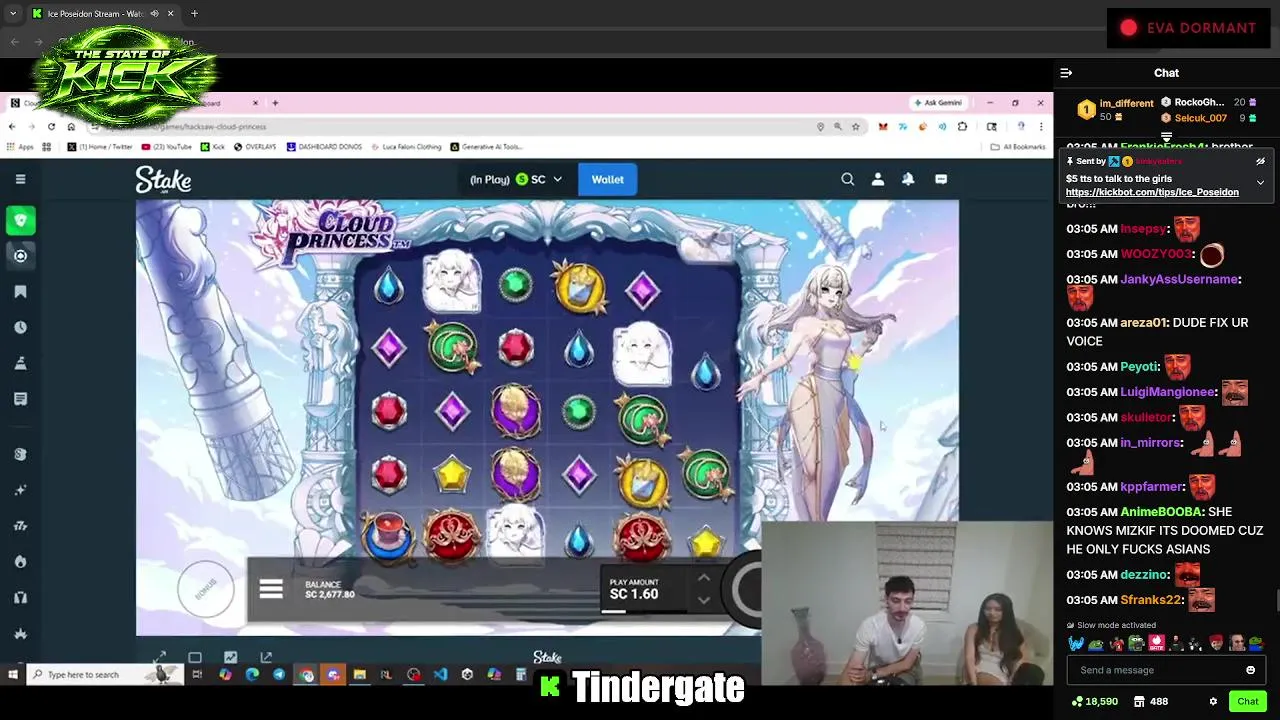
Task: Open the Kick bookmark
Action: pos(213,146)
